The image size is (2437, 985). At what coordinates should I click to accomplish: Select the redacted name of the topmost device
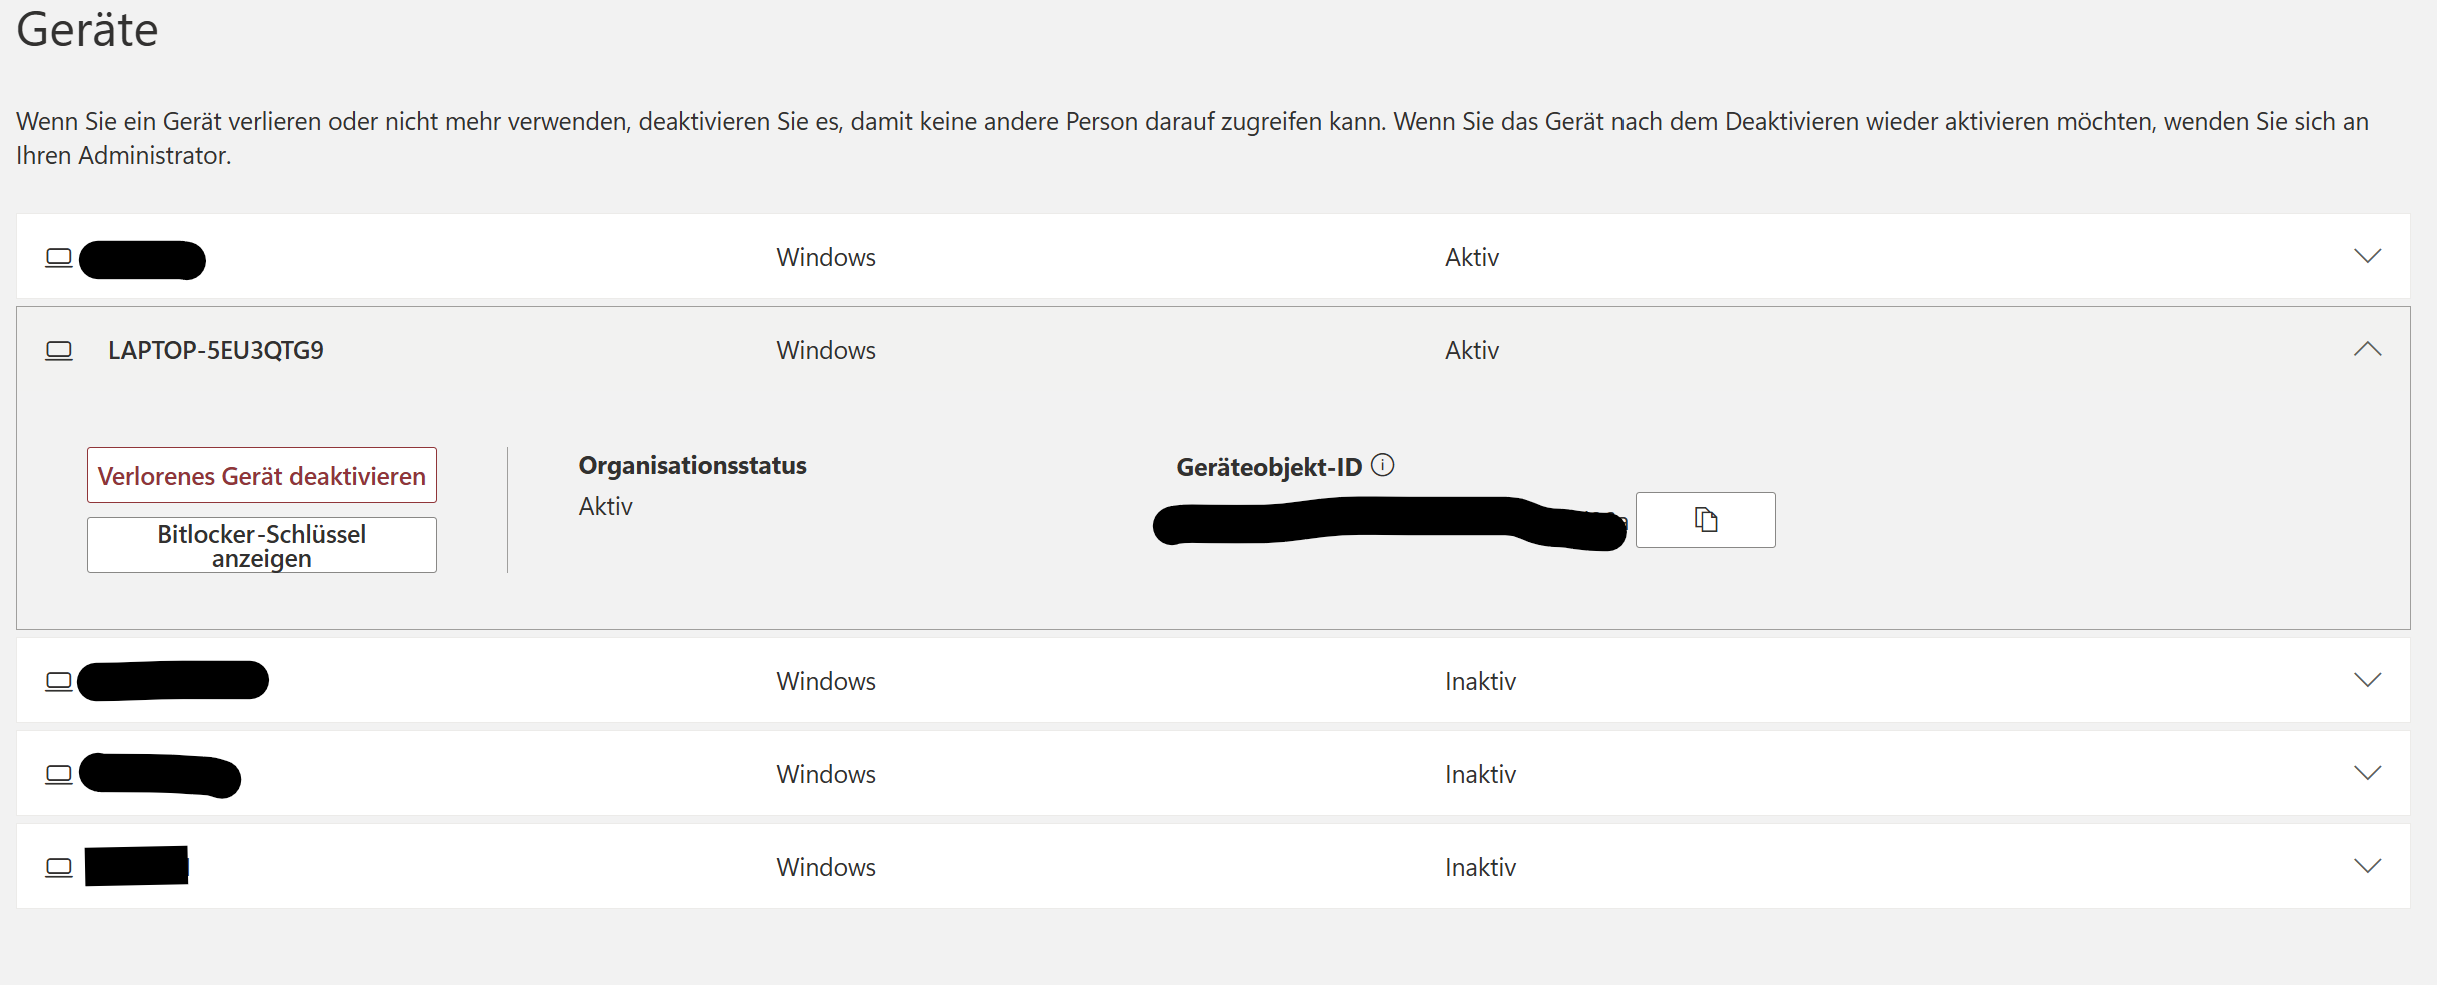pyautogui.click(x=142, y=260)
